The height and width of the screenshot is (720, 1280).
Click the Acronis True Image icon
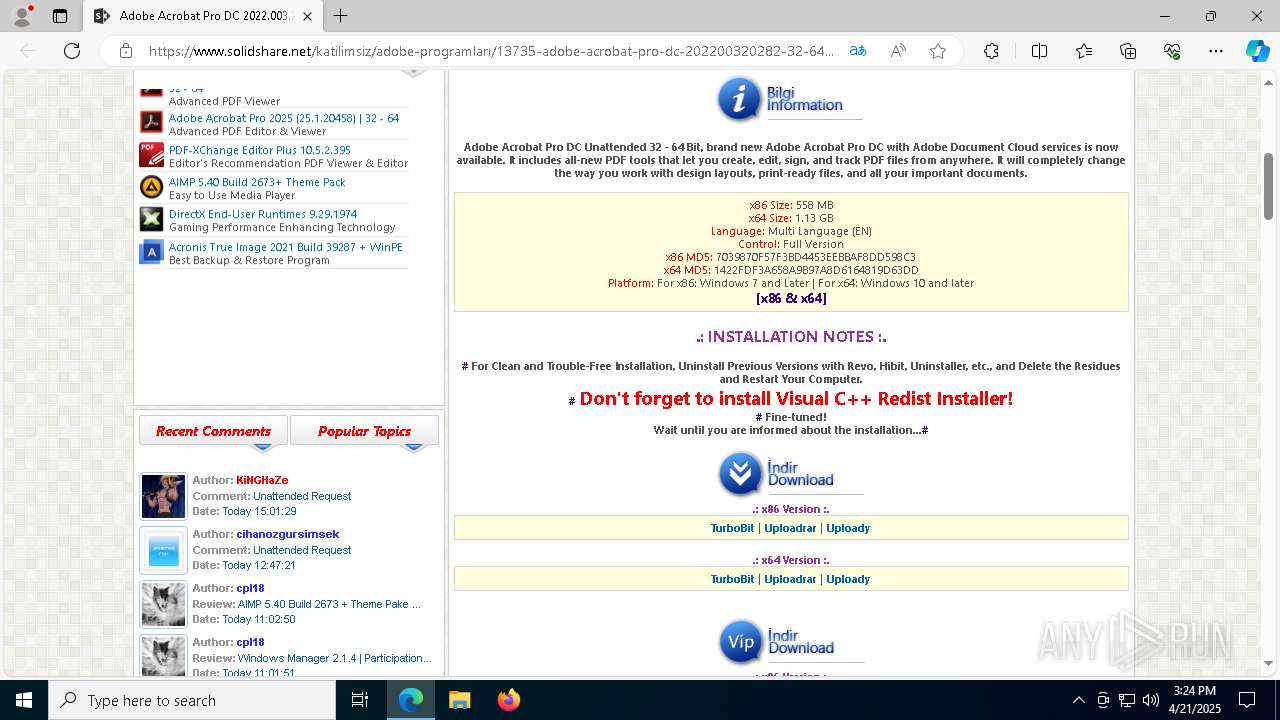coord(151,252)
